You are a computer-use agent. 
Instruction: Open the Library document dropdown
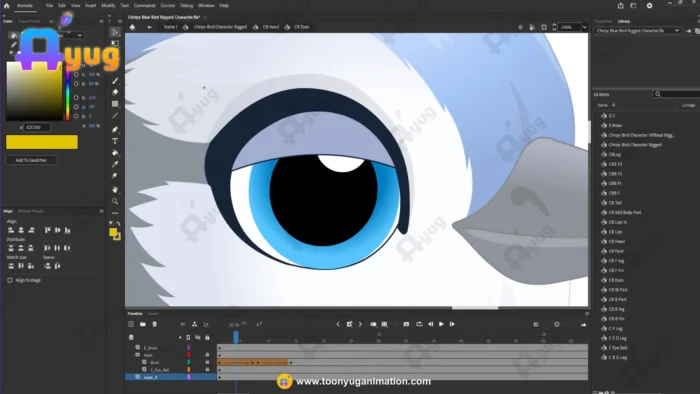pyautogui.click(x=638, y=31)
